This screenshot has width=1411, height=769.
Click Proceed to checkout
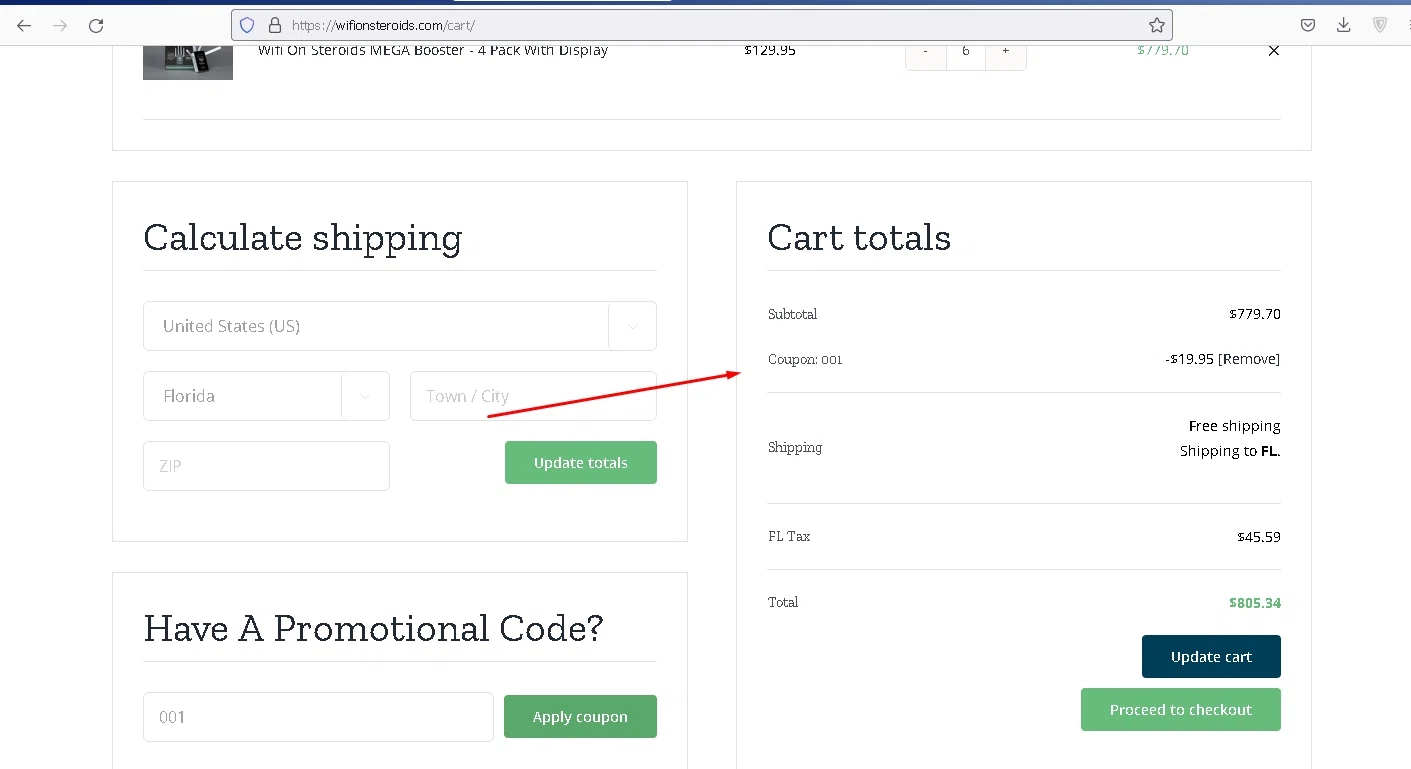(1181, 710)
